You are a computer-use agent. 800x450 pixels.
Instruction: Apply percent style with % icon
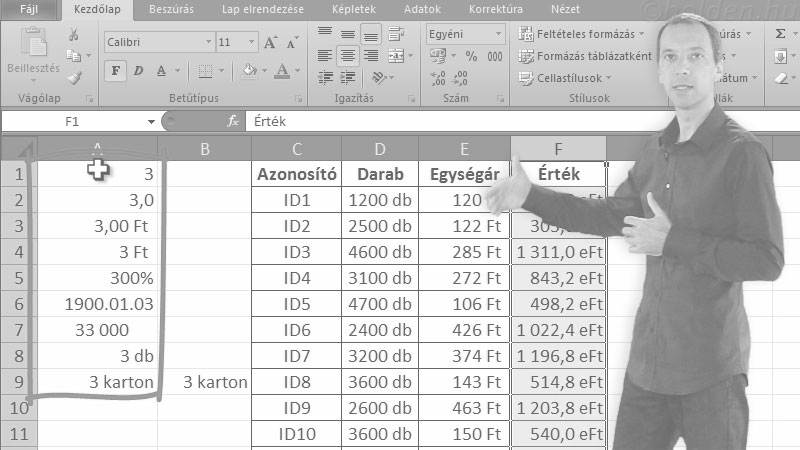pyautogui.click(x=471, y=56)
